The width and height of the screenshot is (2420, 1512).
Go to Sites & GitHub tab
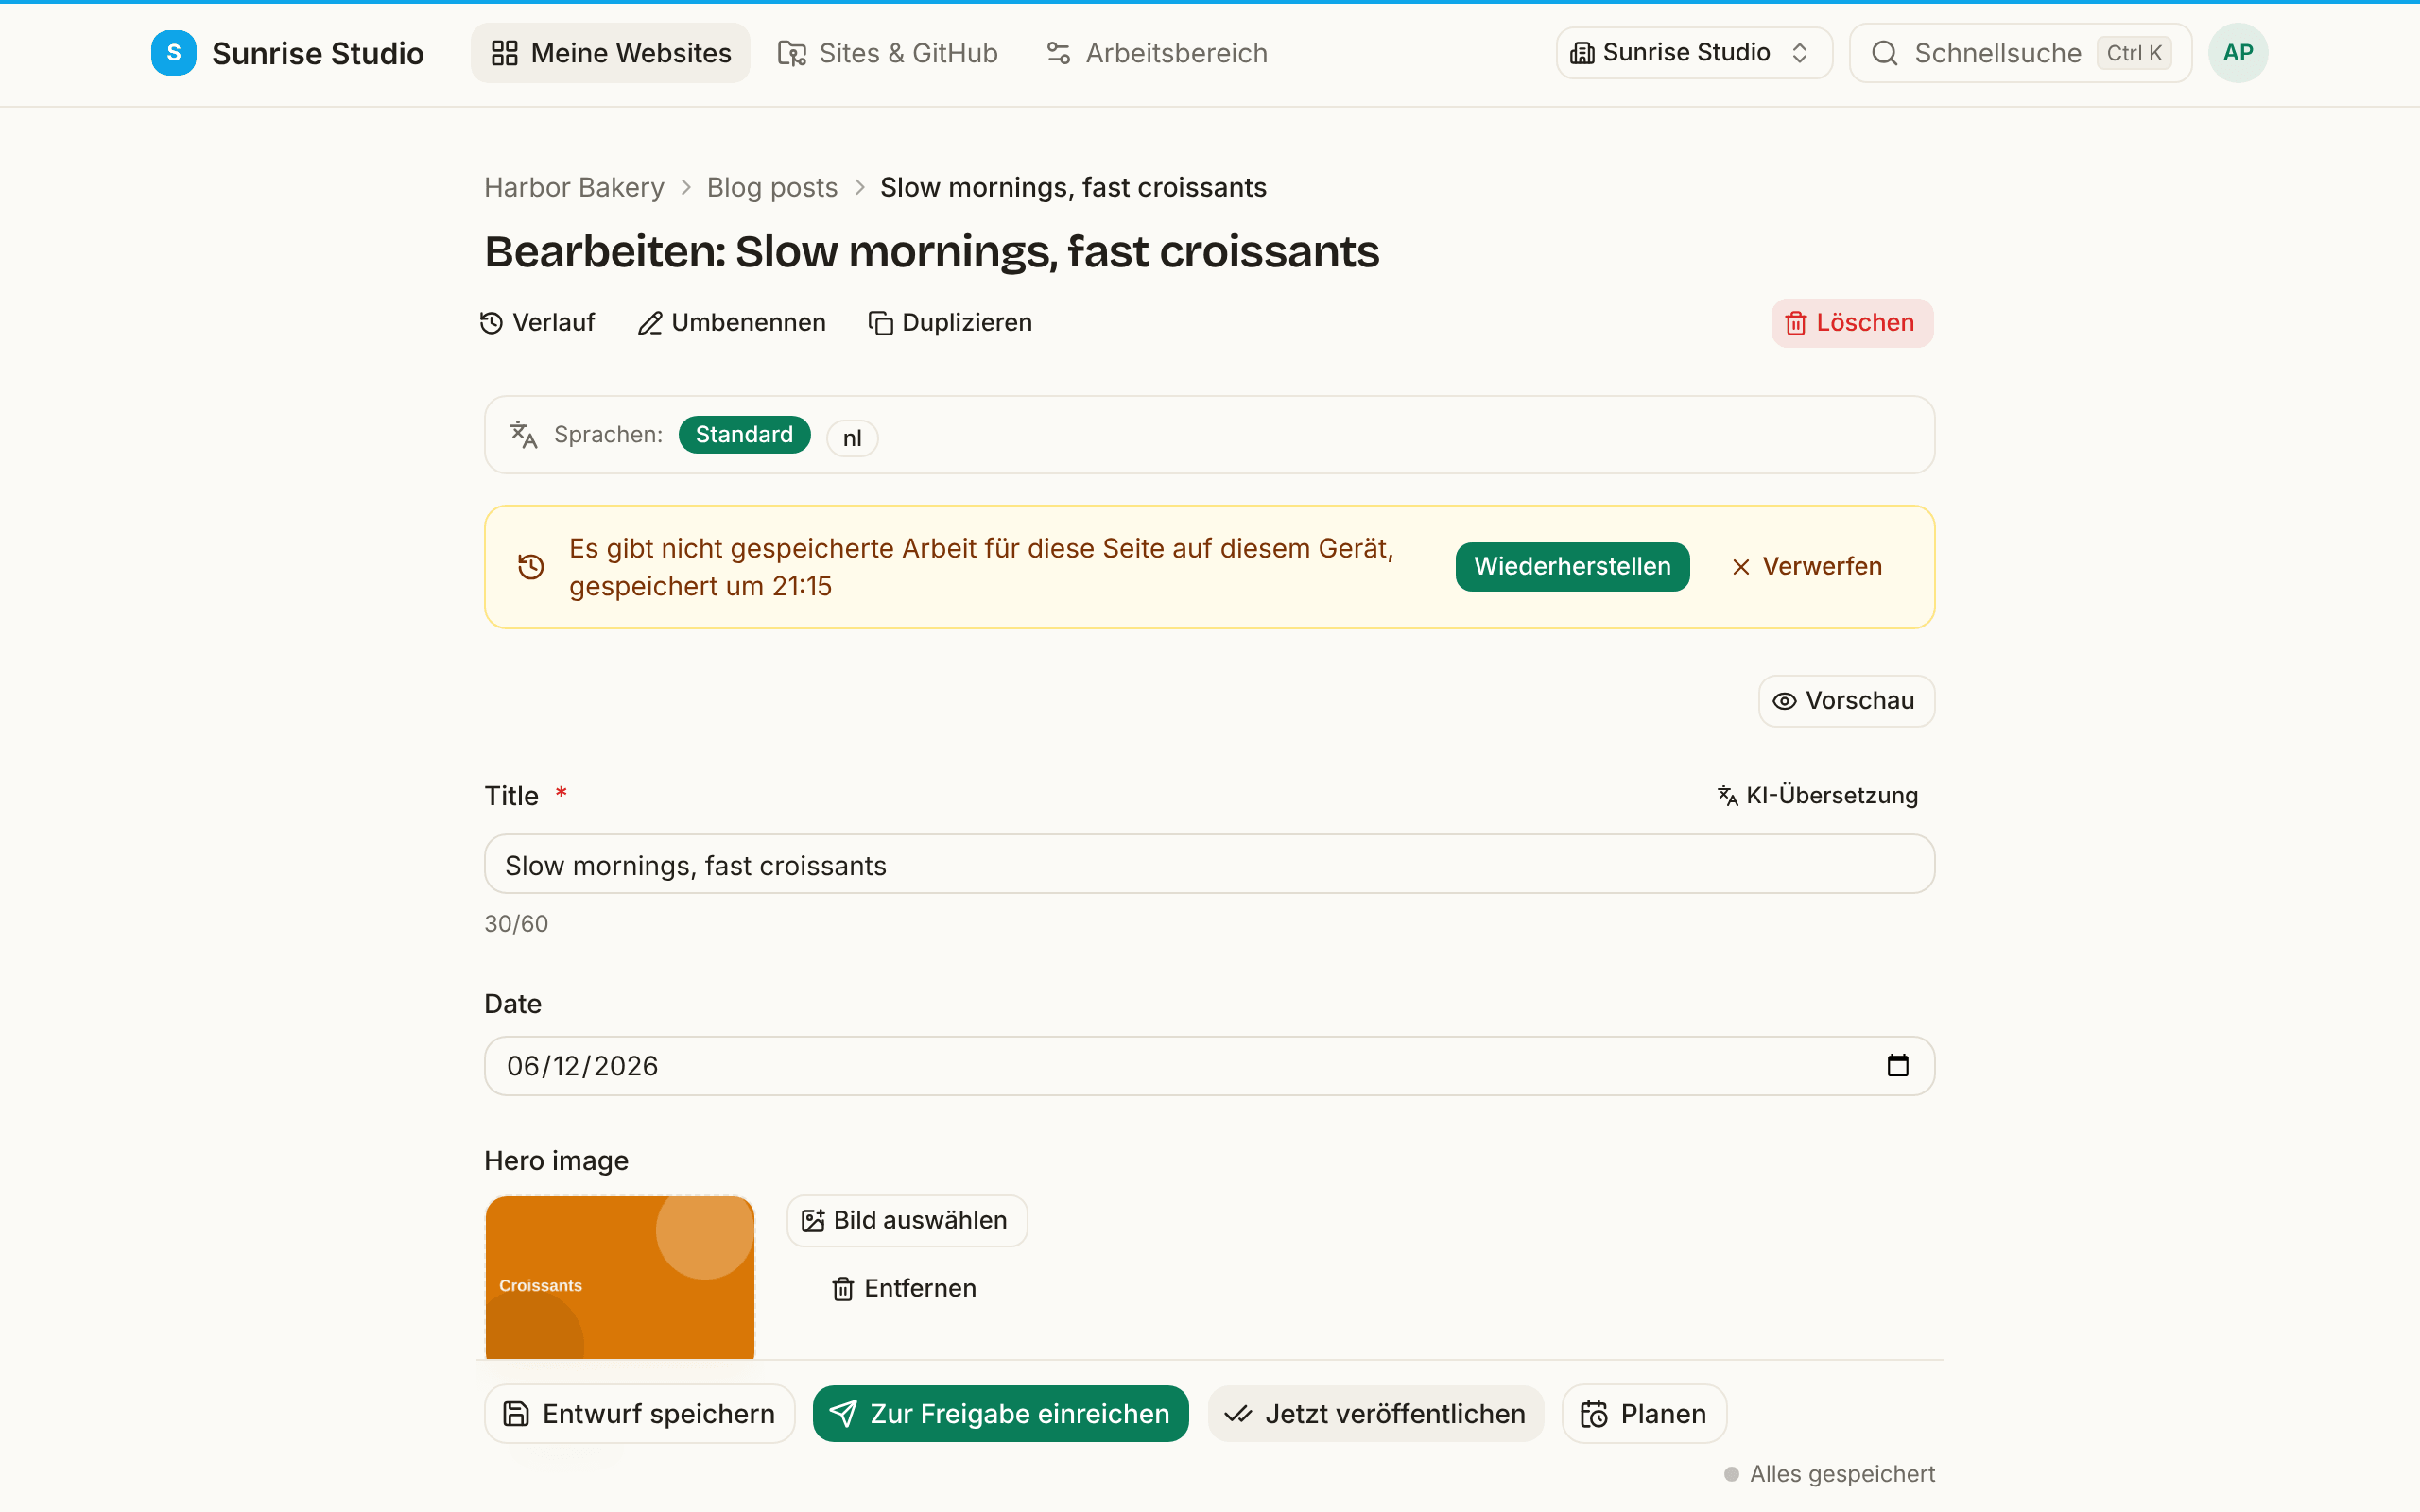(x=887, y=53)
